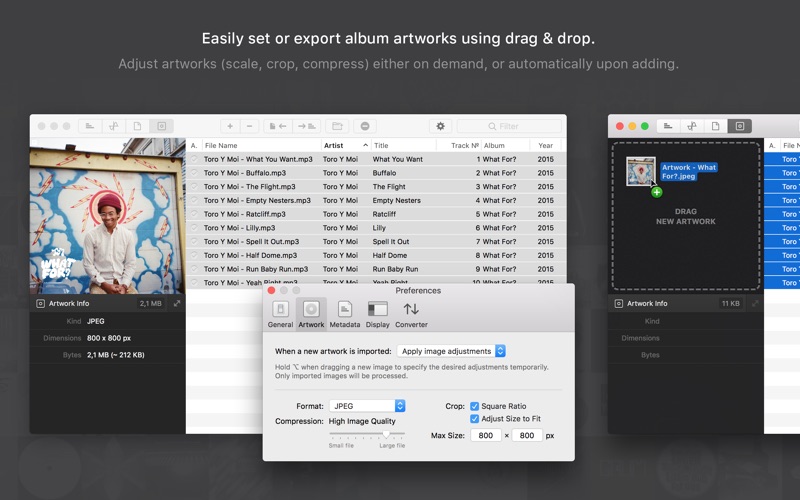800x500 pixels.
Task: Uncheck the Square Ratio checkbox
Action: click(x=474, y=406)
